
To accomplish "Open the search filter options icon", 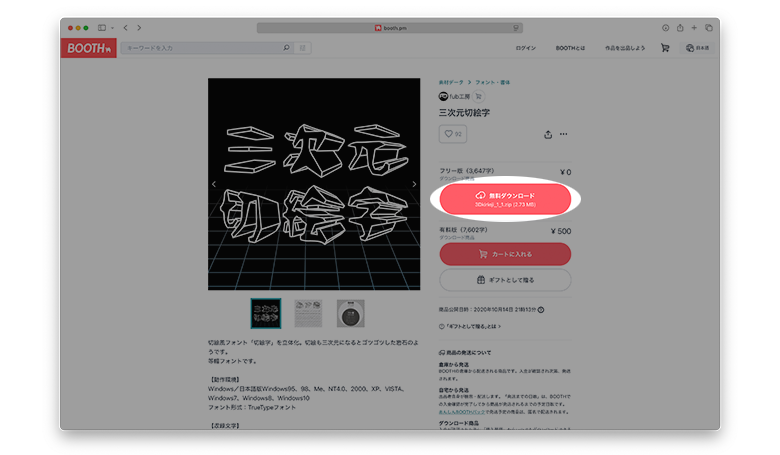I will [x=302, y=48].
